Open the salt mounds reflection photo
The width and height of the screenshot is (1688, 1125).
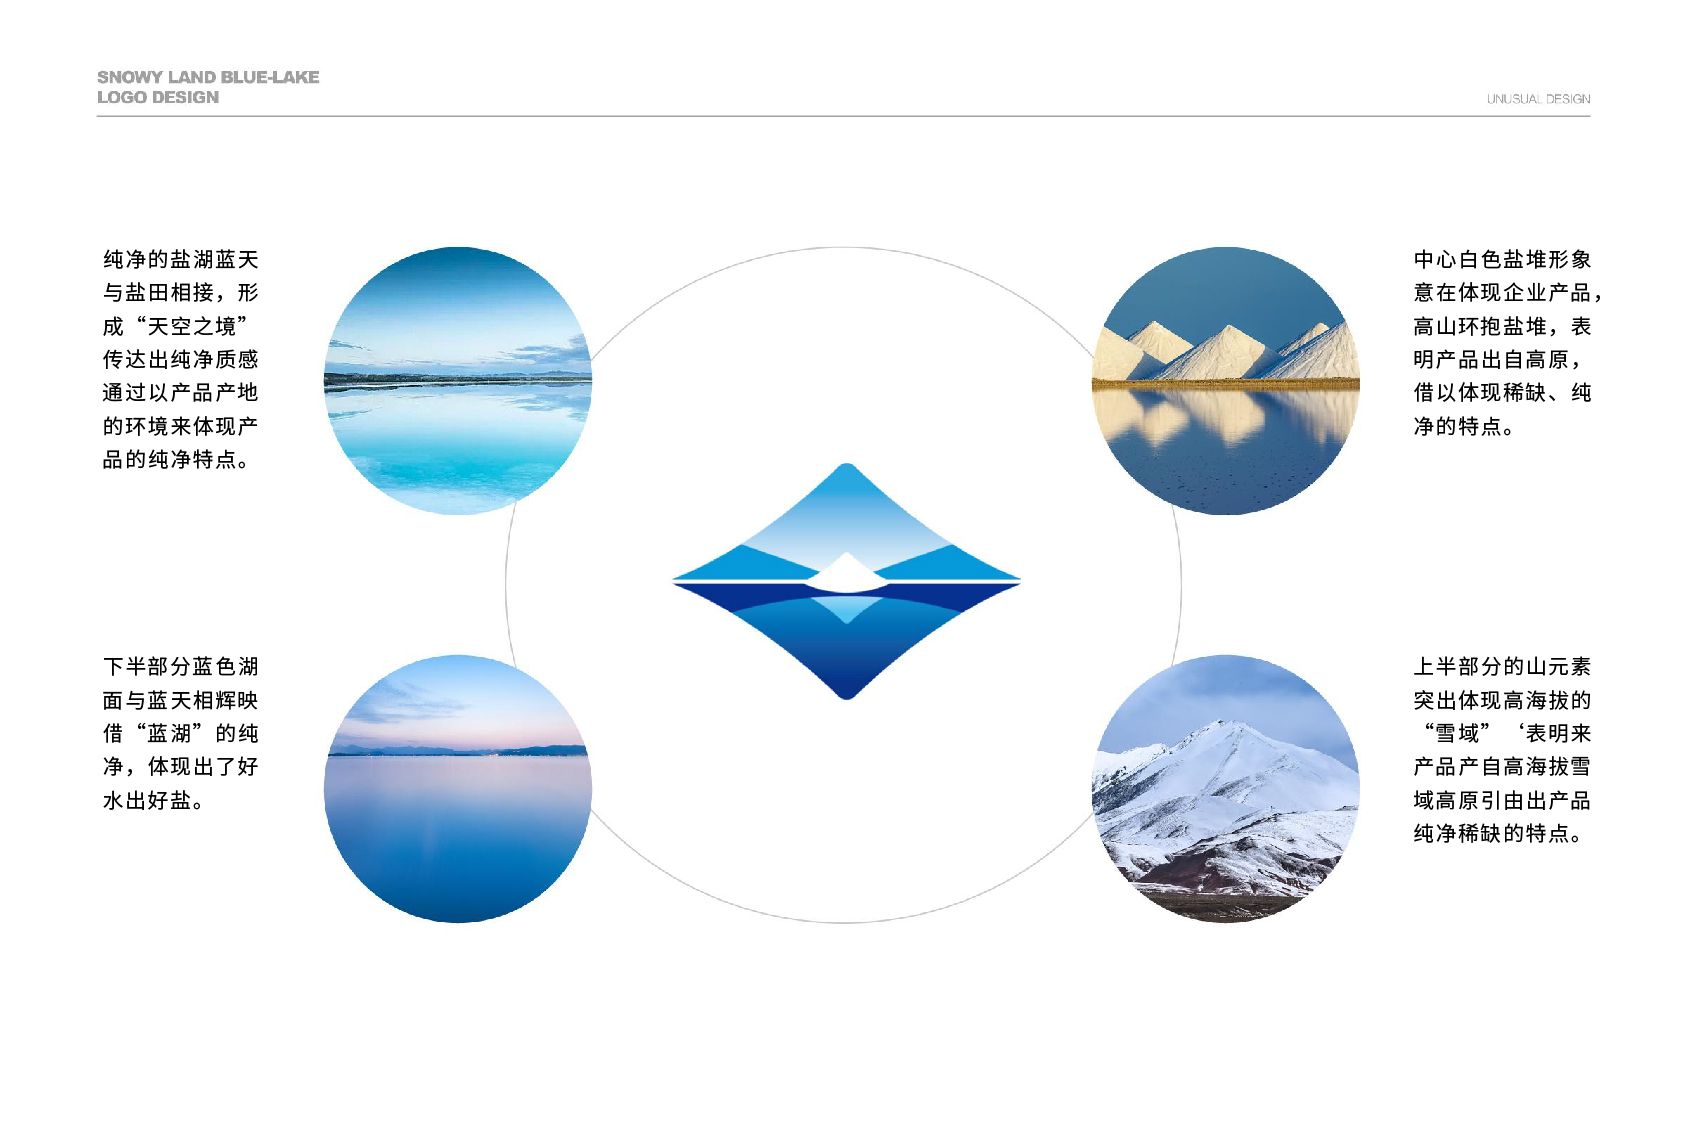tap(1226, 381)
